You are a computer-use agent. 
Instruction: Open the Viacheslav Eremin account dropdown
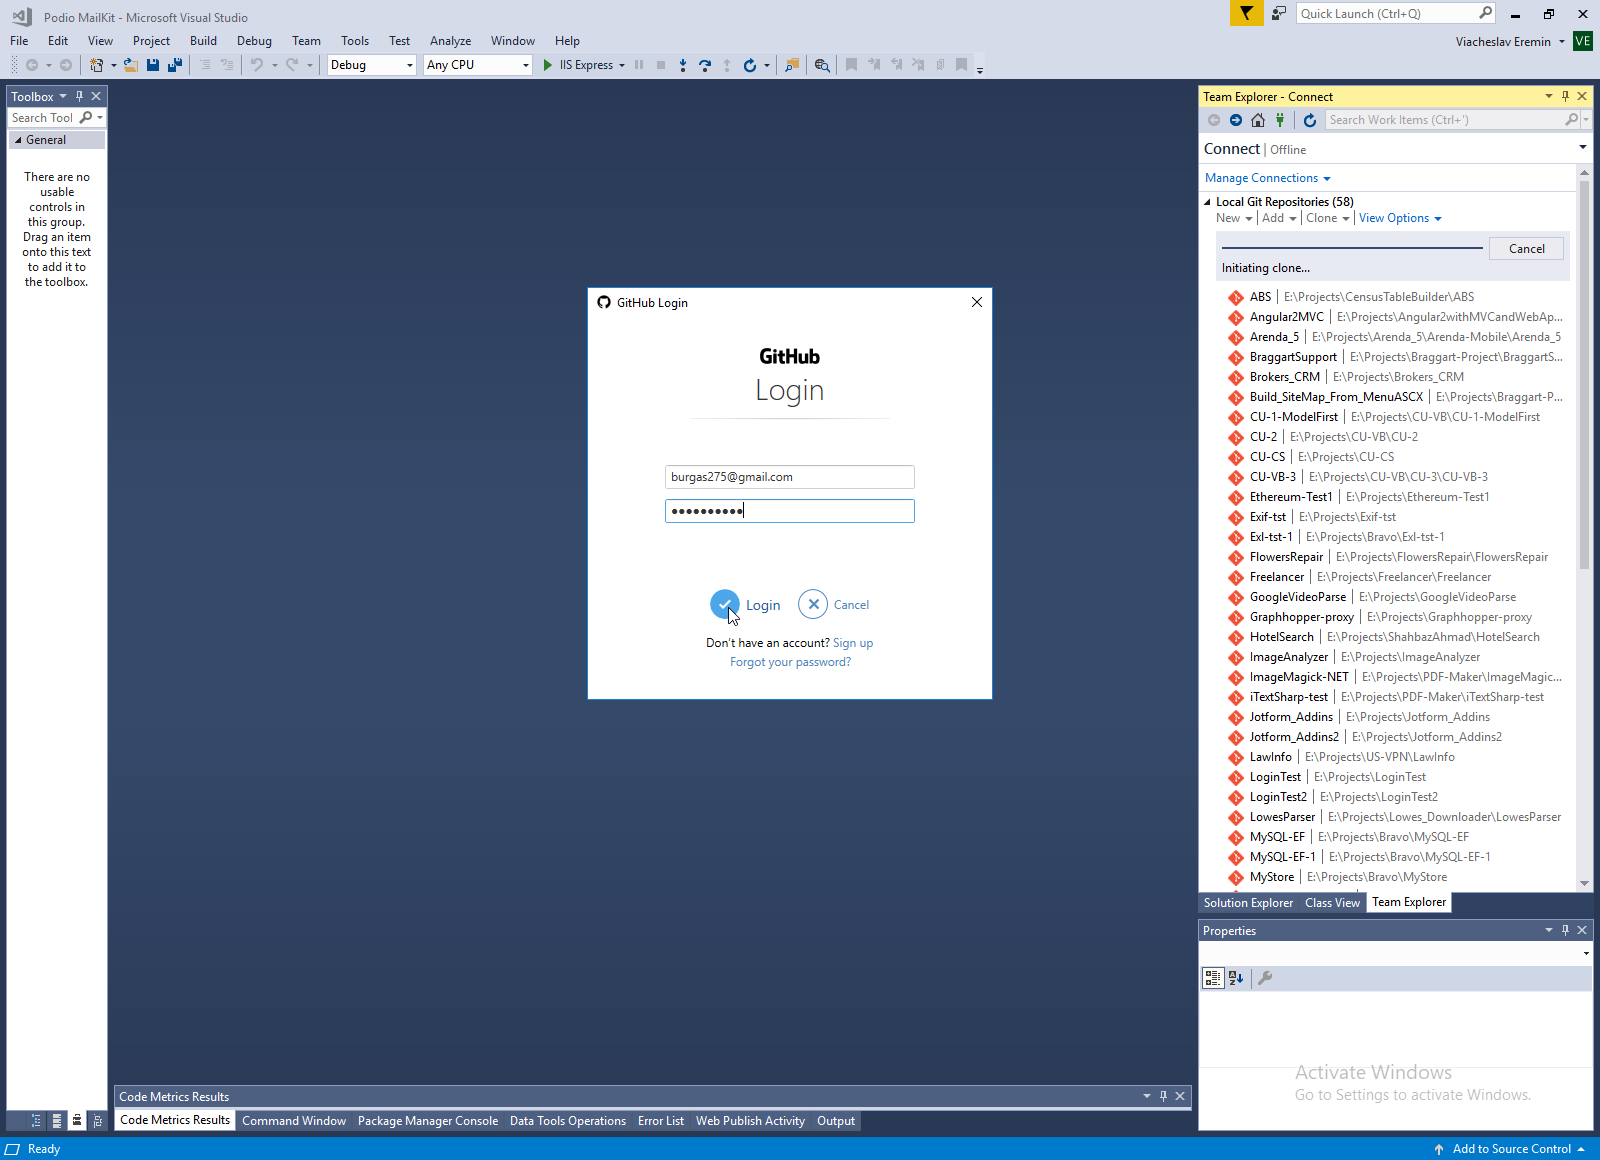click(1561, 42)
